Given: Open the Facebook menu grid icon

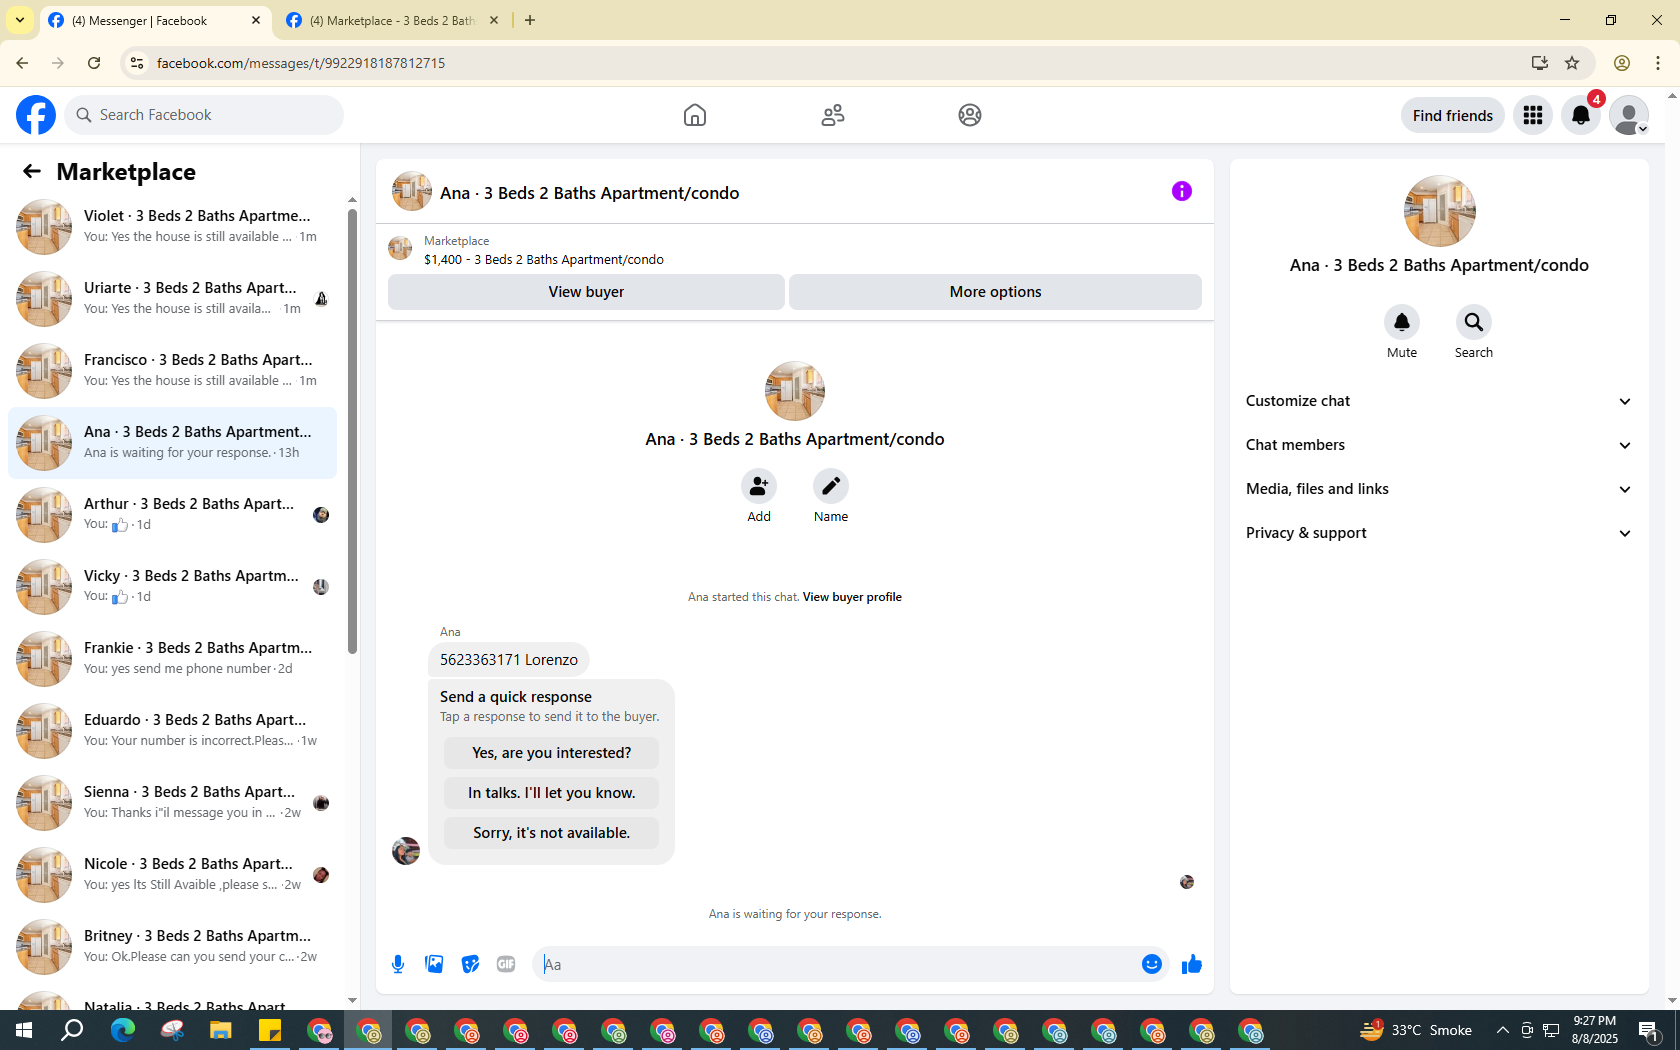Looking at the screenshot, I should coord(1533,115).
